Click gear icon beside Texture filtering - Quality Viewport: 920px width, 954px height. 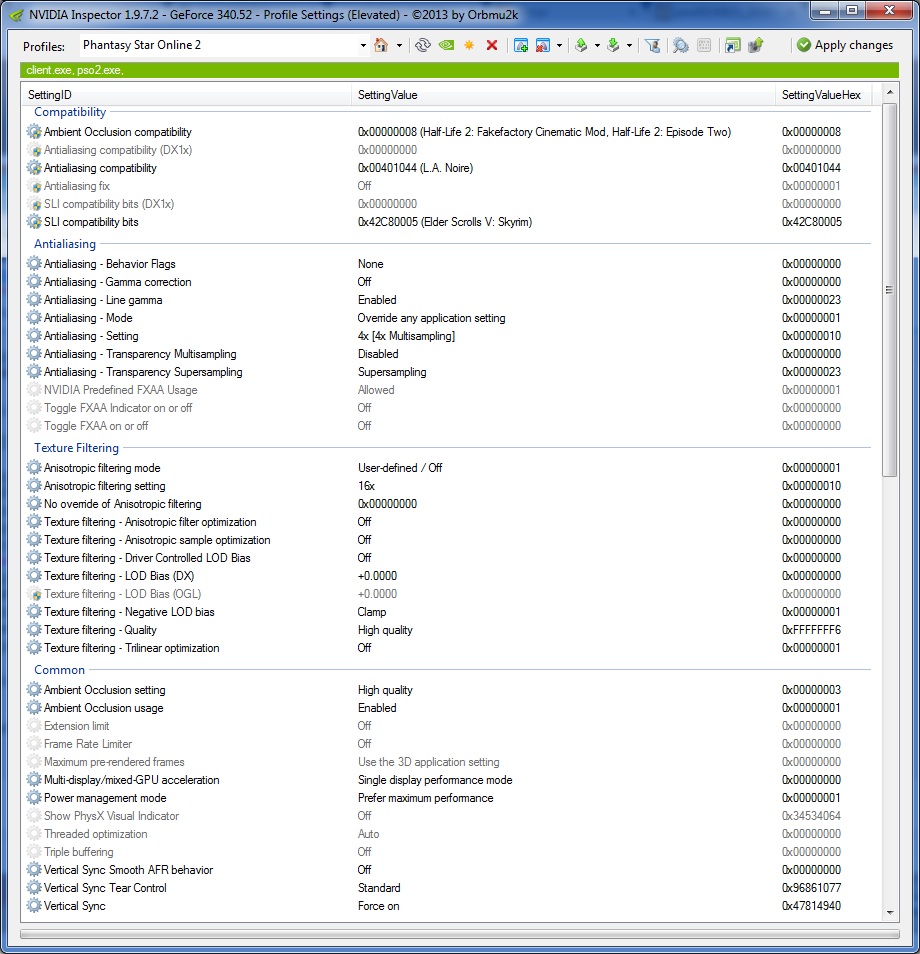point(34,630)
